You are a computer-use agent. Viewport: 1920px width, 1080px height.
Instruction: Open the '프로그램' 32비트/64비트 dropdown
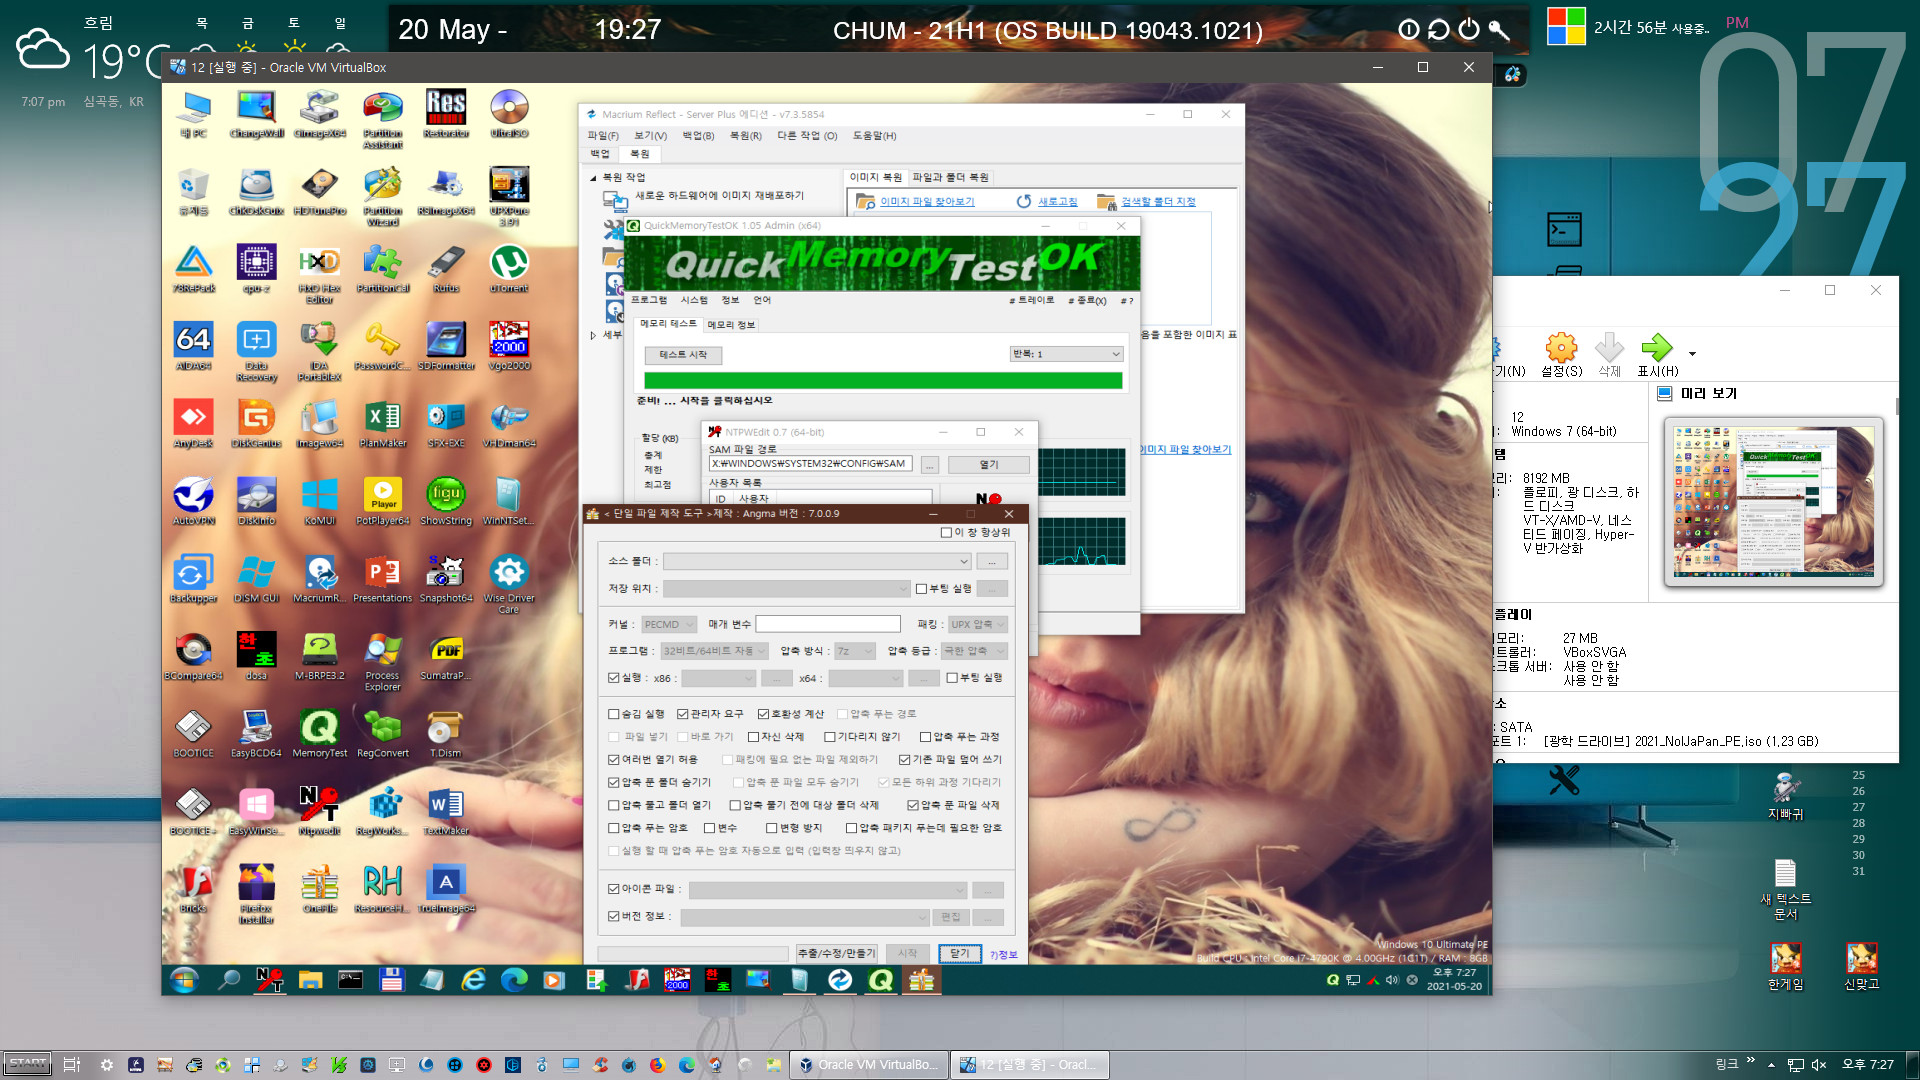714,651
